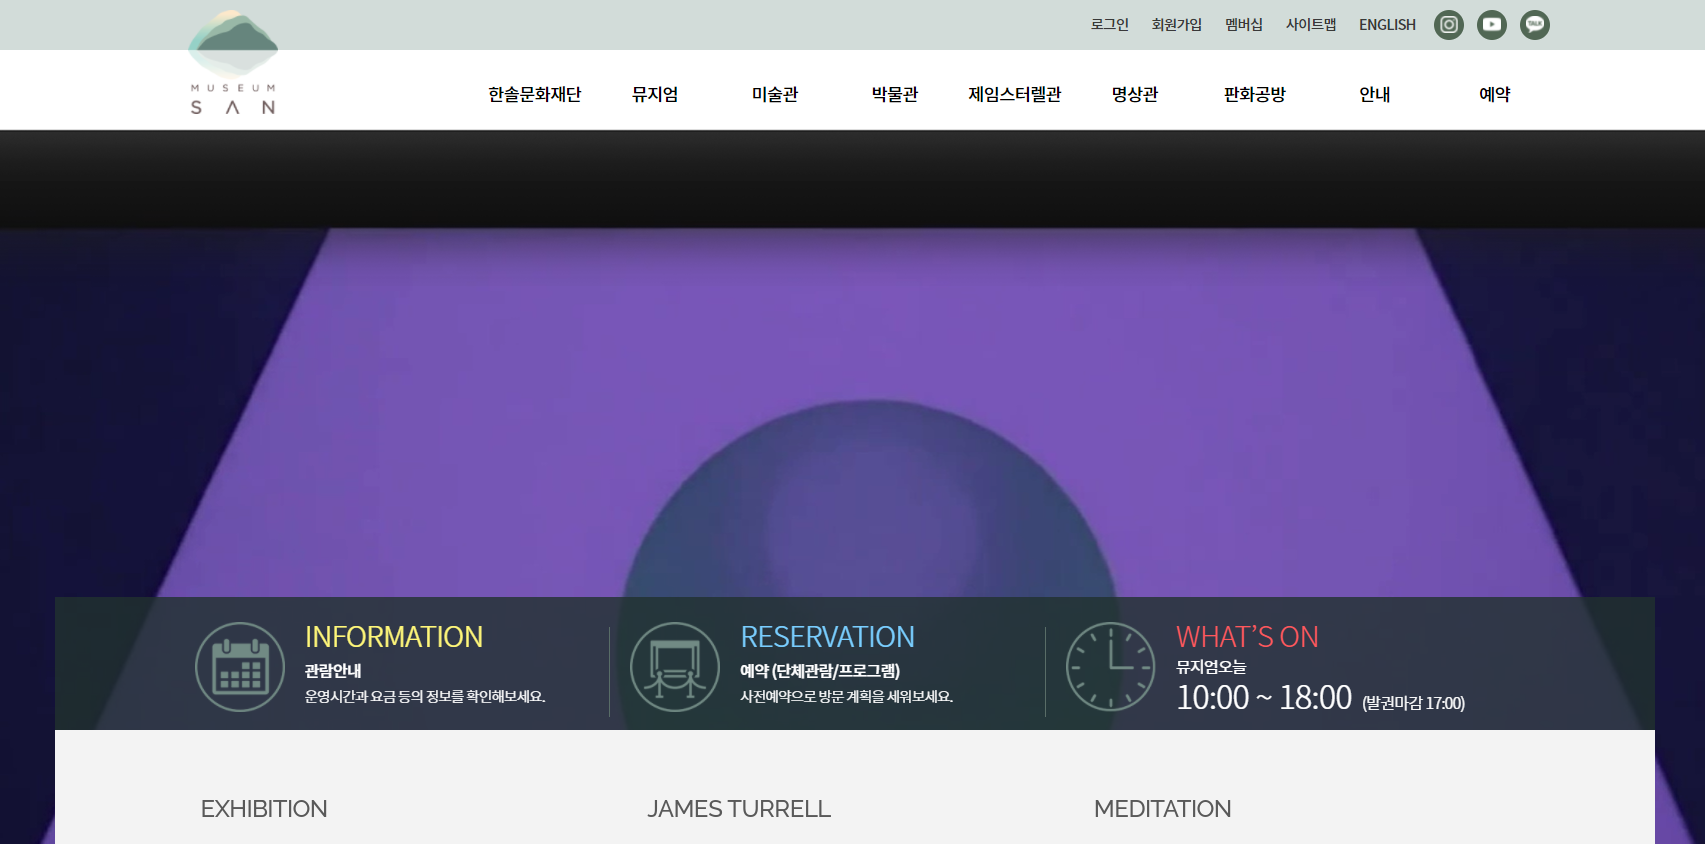Open the 박물관 menu

pos(895,94)
